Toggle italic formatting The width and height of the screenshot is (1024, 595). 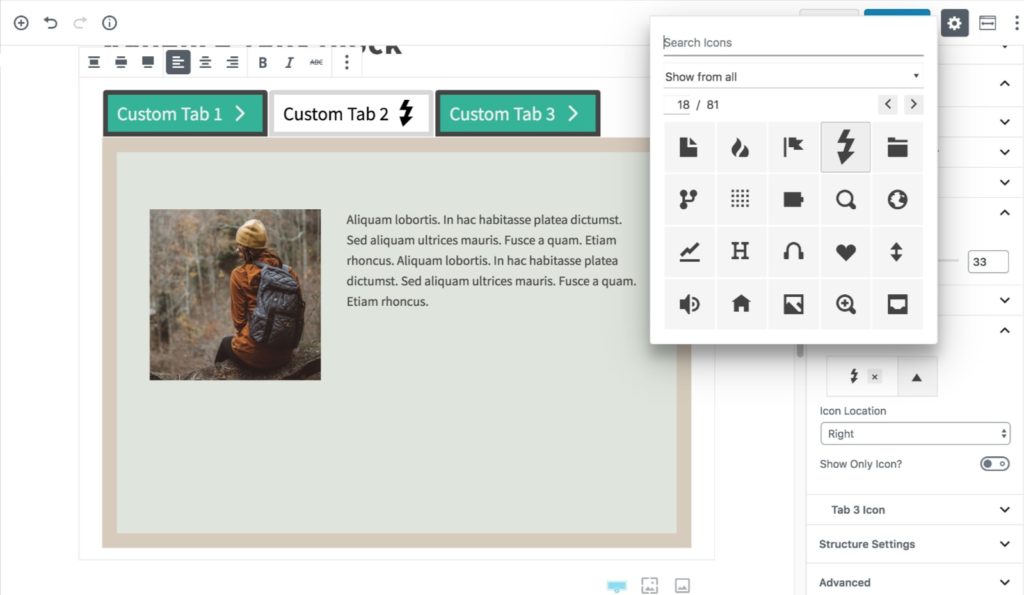tap(289, 62)
